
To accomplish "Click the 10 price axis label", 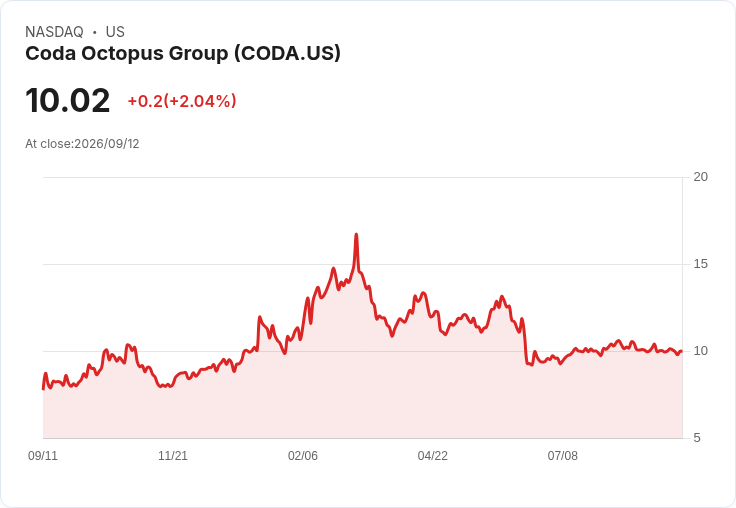I will click(x=700, y=351).
